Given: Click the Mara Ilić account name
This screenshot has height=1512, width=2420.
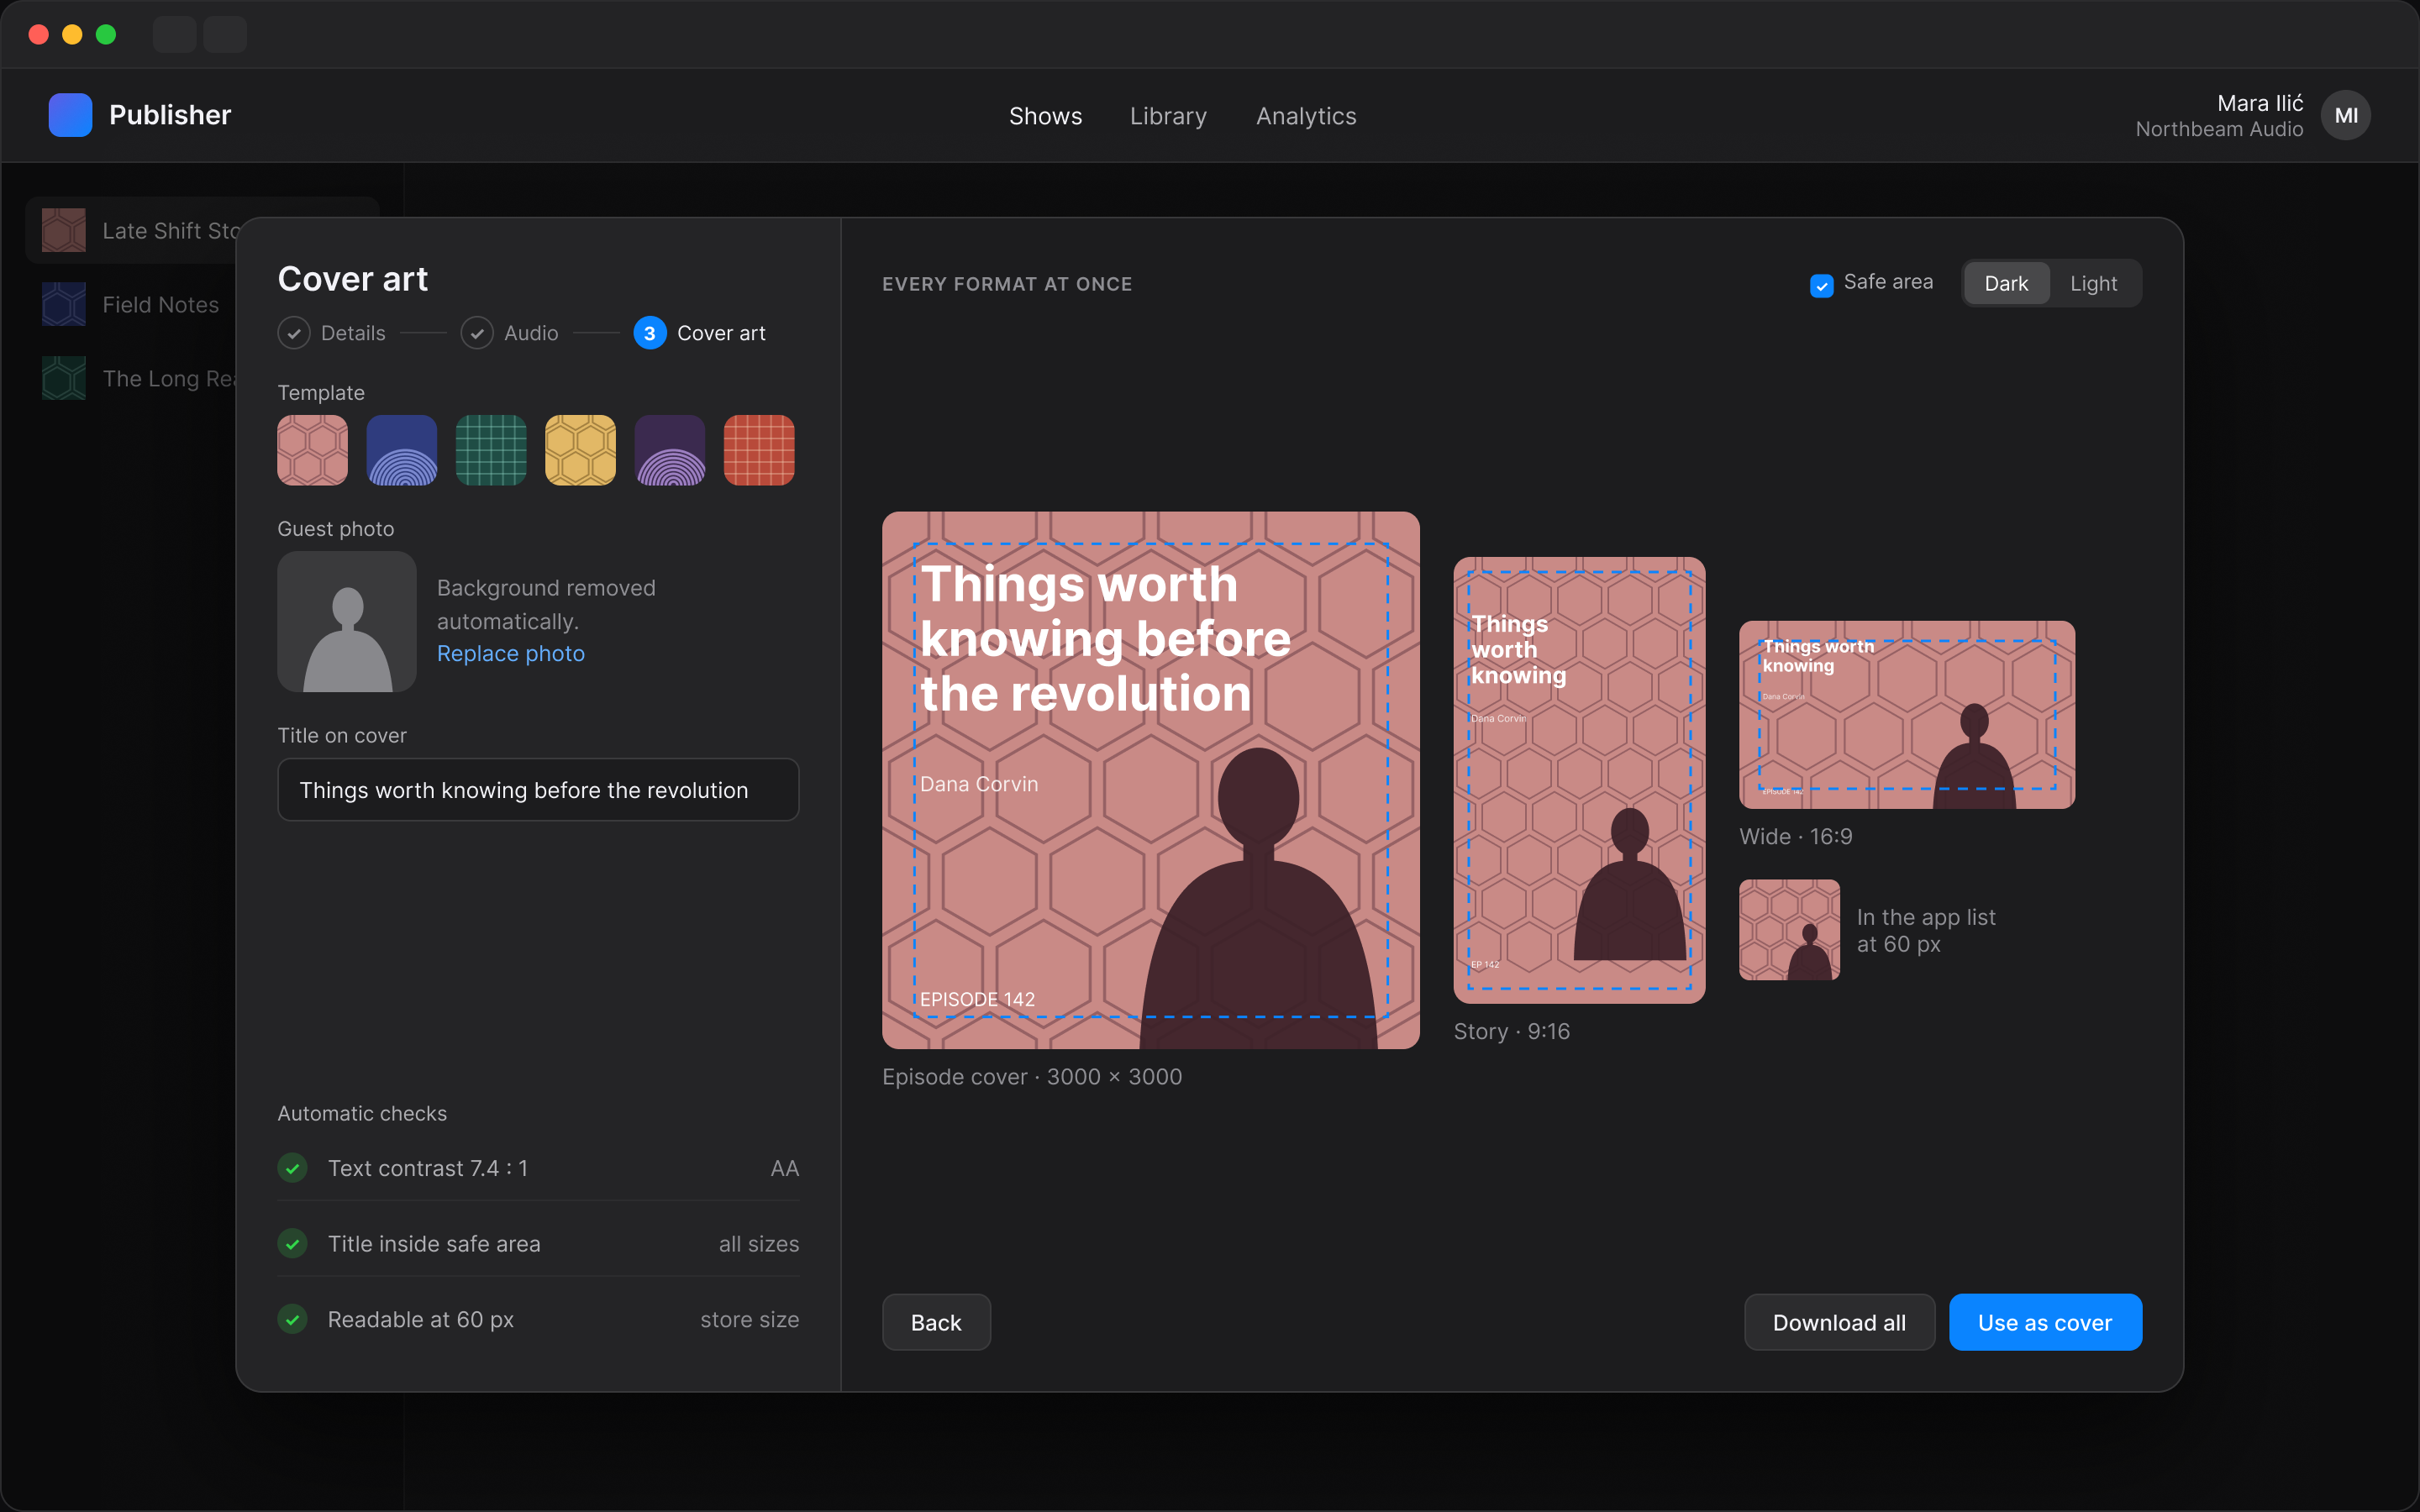Looking at the screenshot, I should point(2260,103).
